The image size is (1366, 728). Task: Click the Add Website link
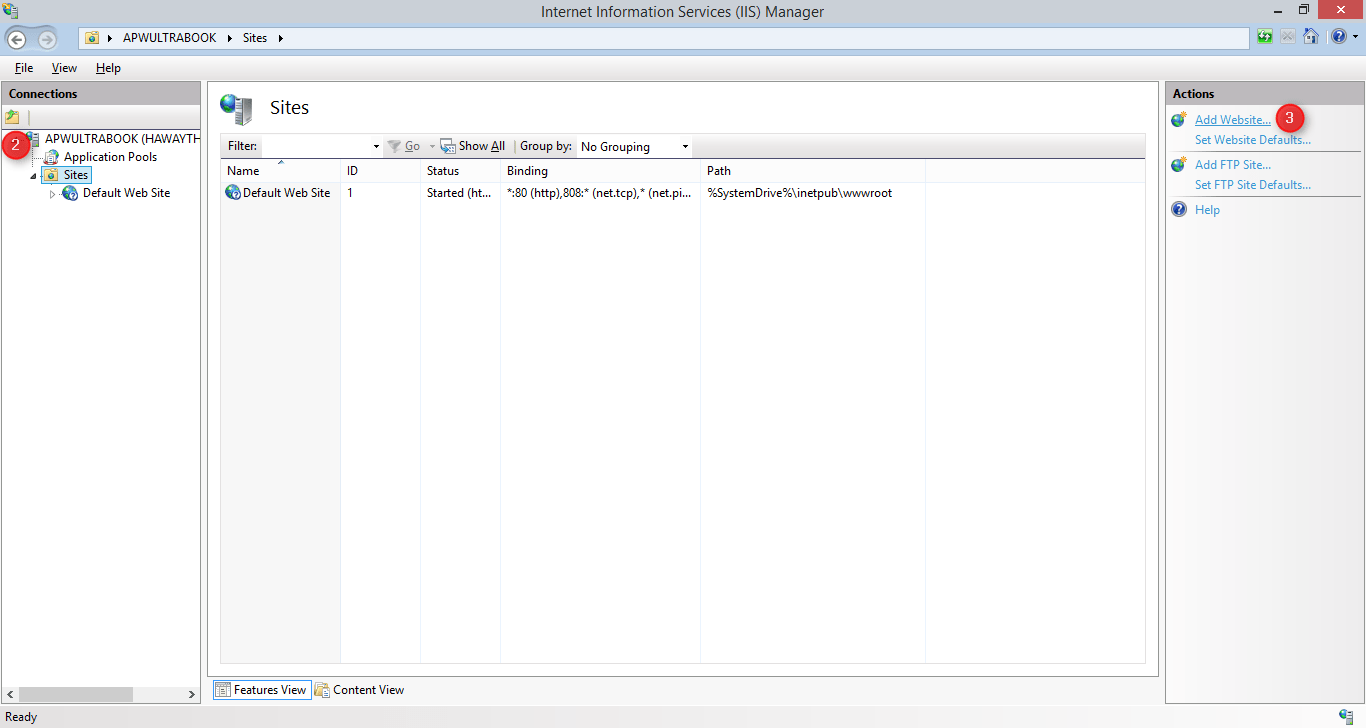point(1231,119)
